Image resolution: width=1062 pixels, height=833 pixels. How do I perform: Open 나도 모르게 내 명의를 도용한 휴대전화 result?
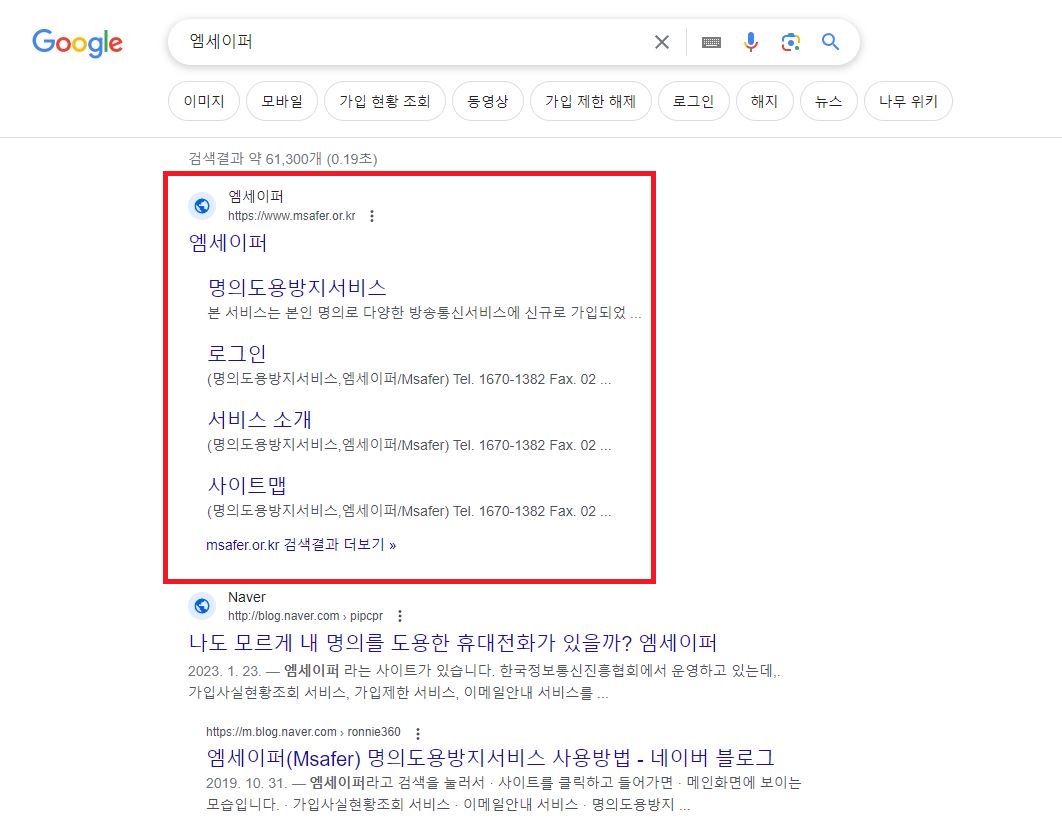452,642
